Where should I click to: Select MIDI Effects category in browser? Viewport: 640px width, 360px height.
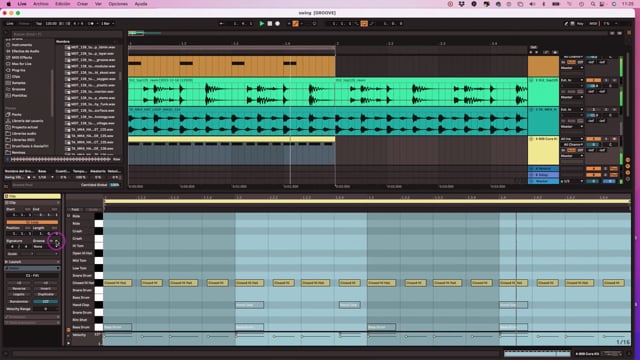(21, 58)
